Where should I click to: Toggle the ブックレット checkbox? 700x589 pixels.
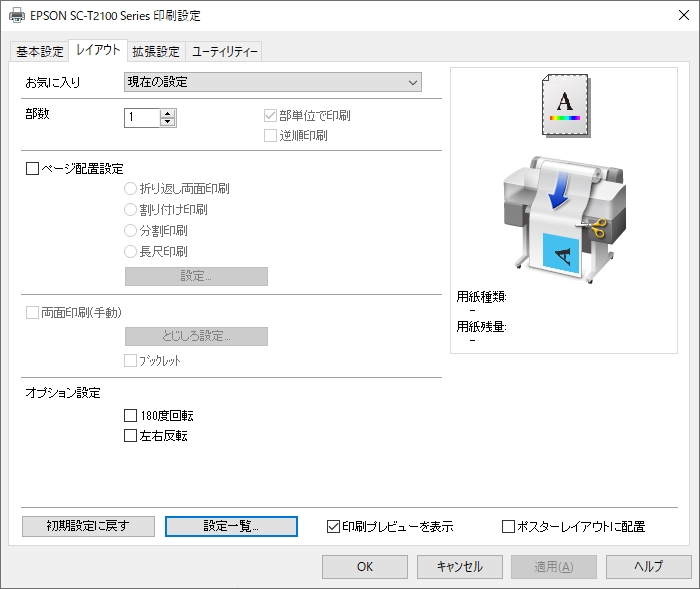click(x=130, y=360)
